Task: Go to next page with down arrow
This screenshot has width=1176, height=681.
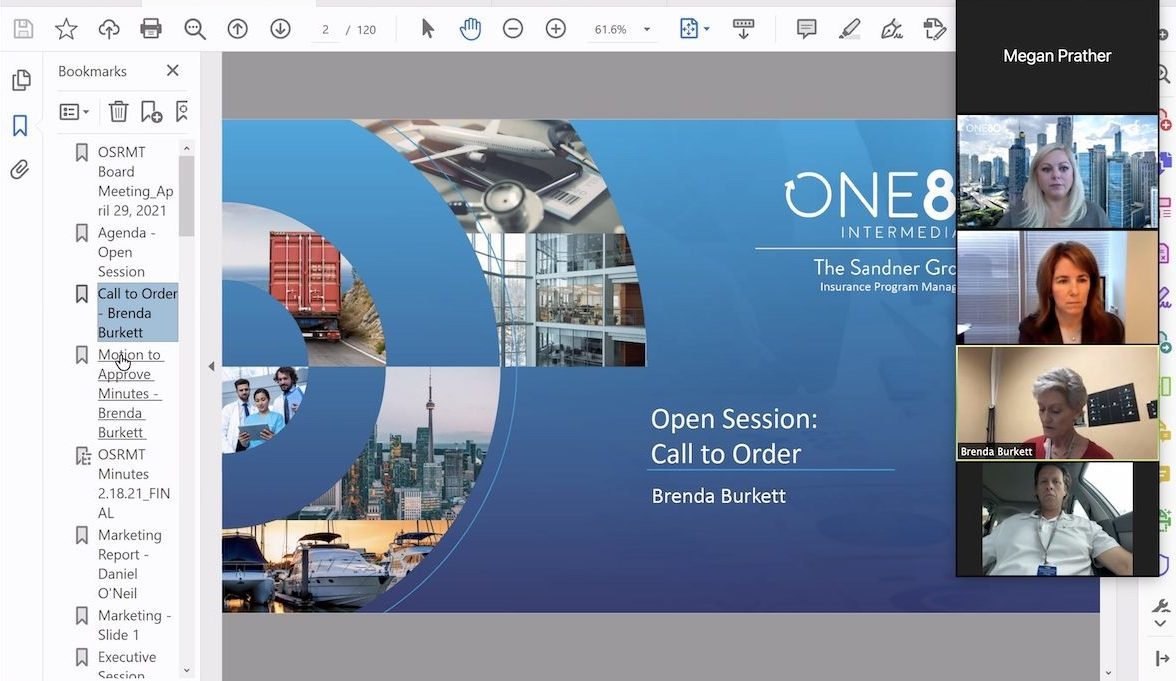Action: coord(280,29)
